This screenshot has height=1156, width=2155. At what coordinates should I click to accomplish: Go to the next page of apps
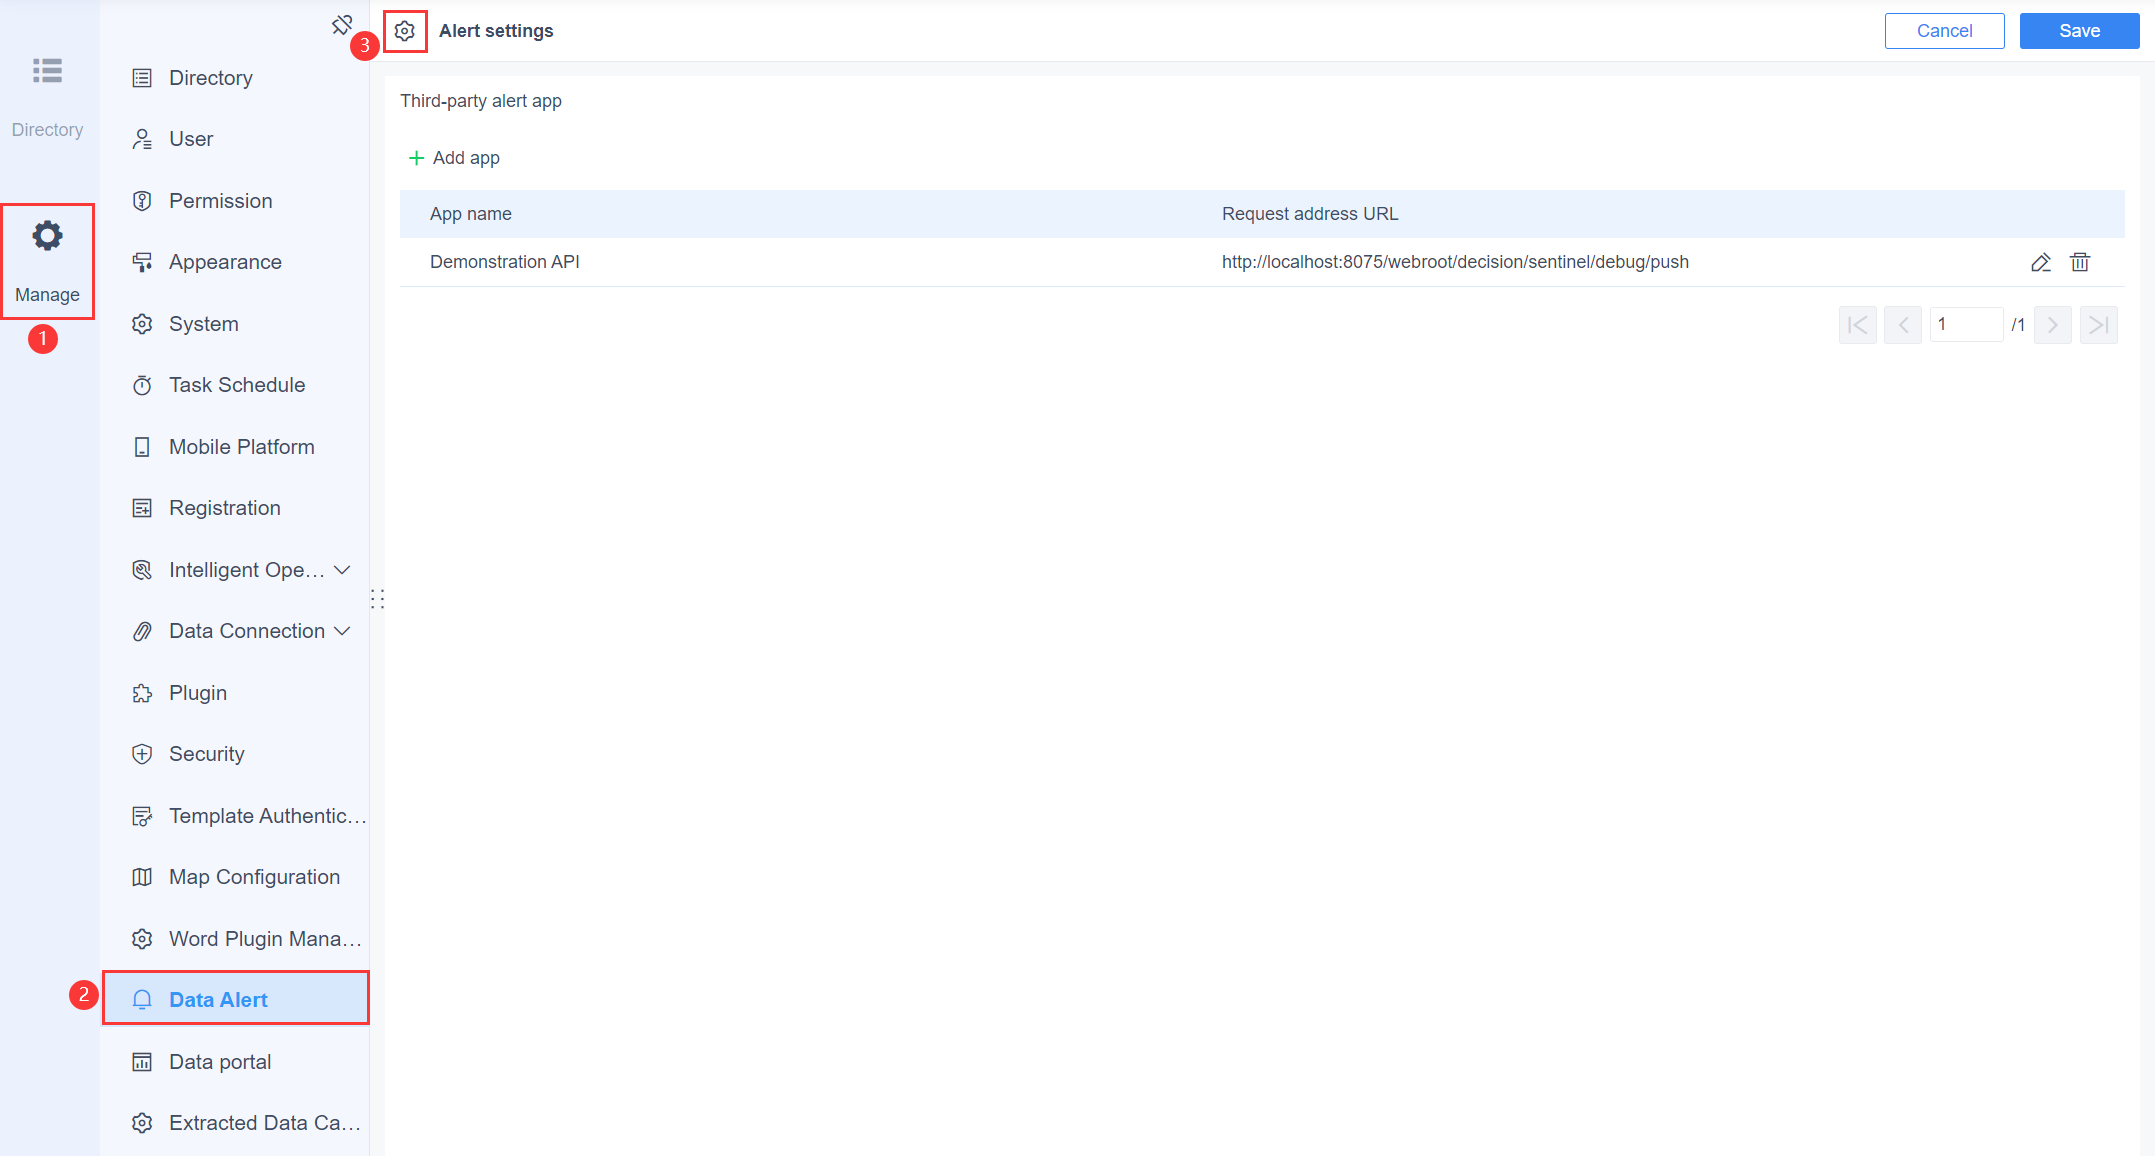[2052, 324]
